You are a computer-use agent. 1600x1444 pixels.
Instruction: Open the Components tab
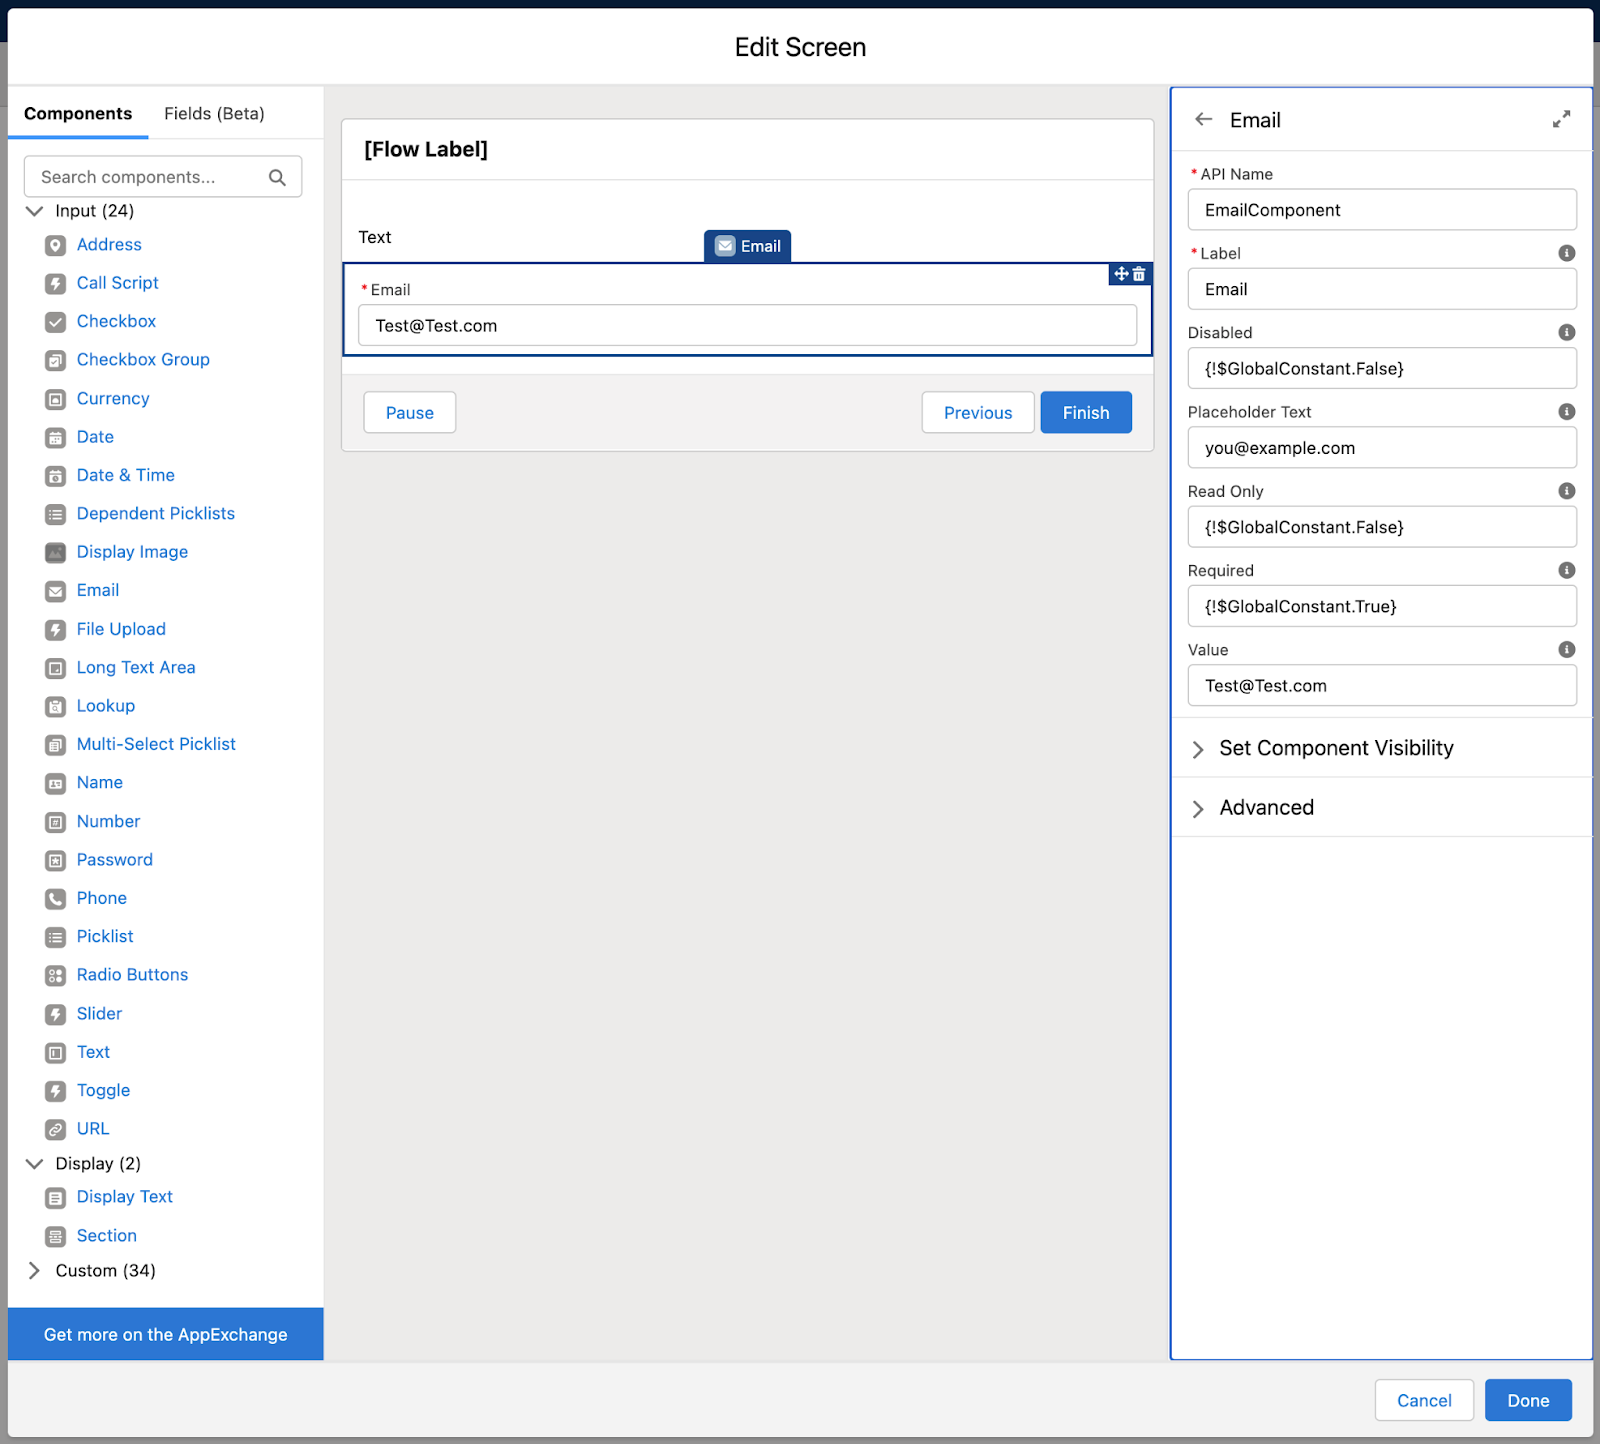(78, 113)
